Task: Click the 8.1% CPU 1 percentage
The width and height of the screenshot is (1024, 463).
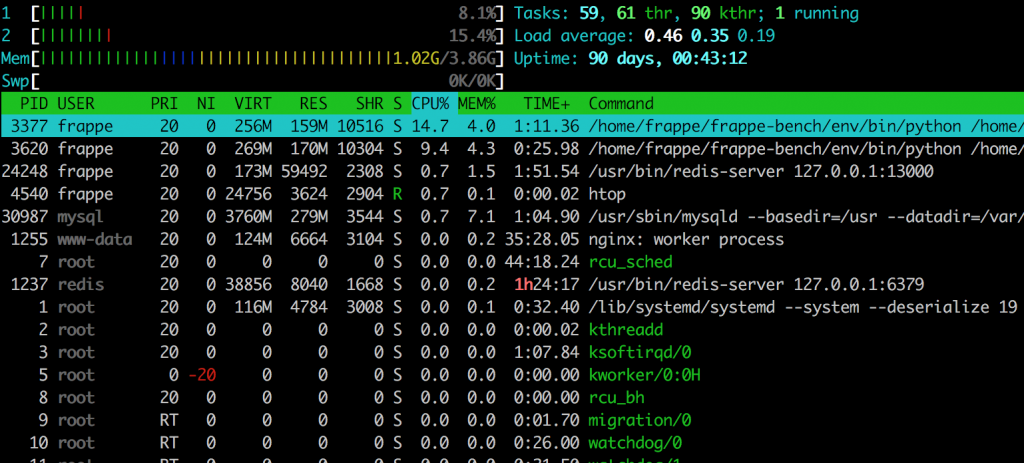Action: [477, 13]
